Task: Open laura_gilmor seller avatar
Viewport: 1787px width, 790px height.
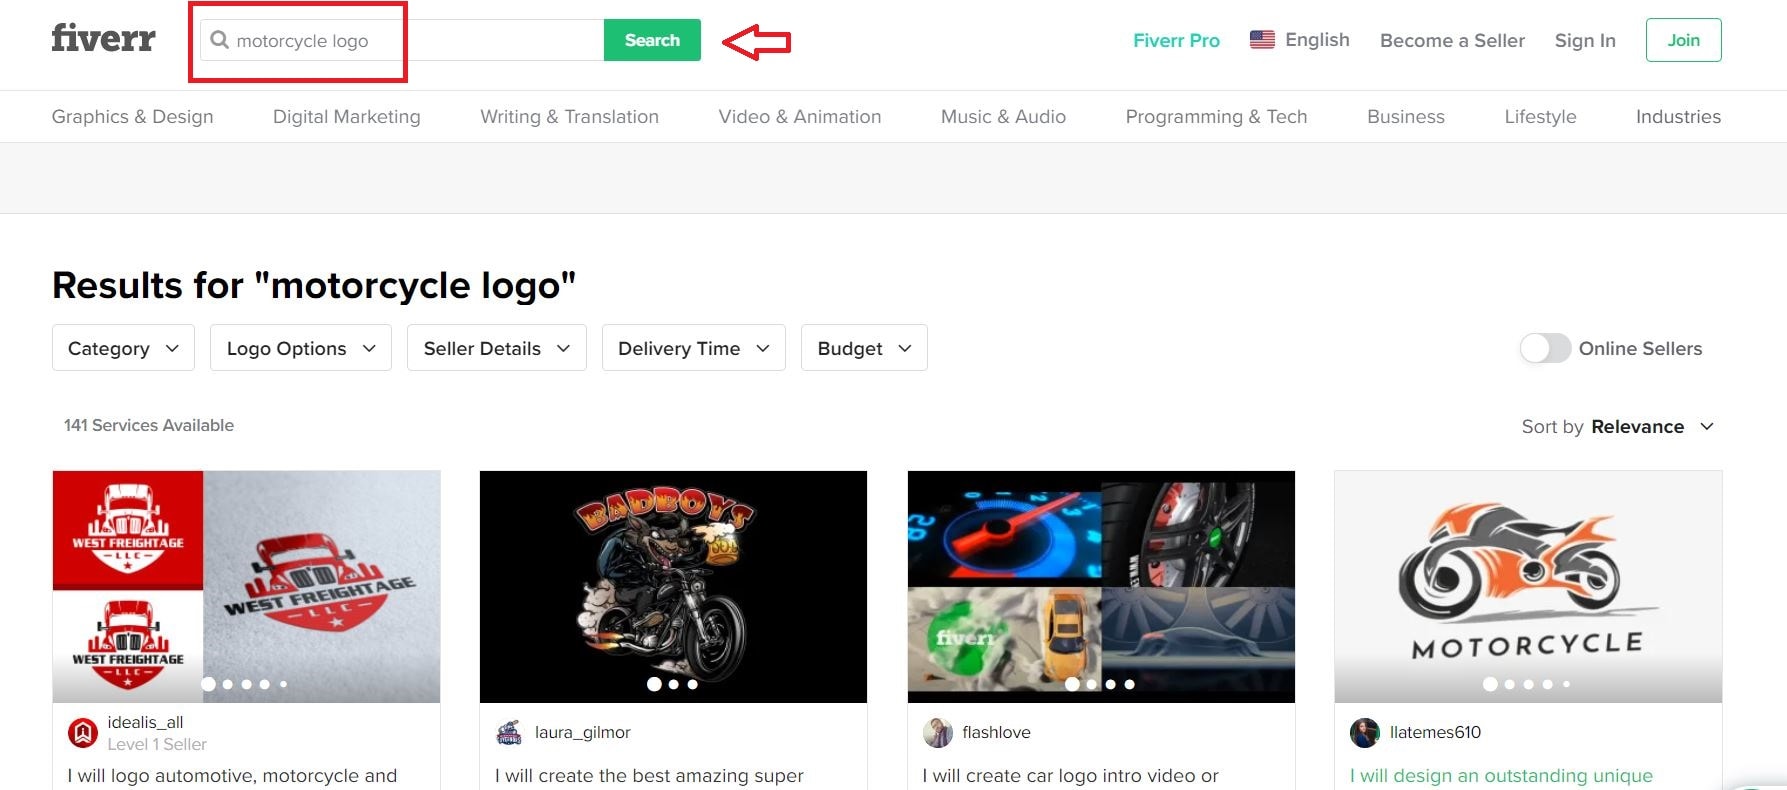Action: click(509, 732)
